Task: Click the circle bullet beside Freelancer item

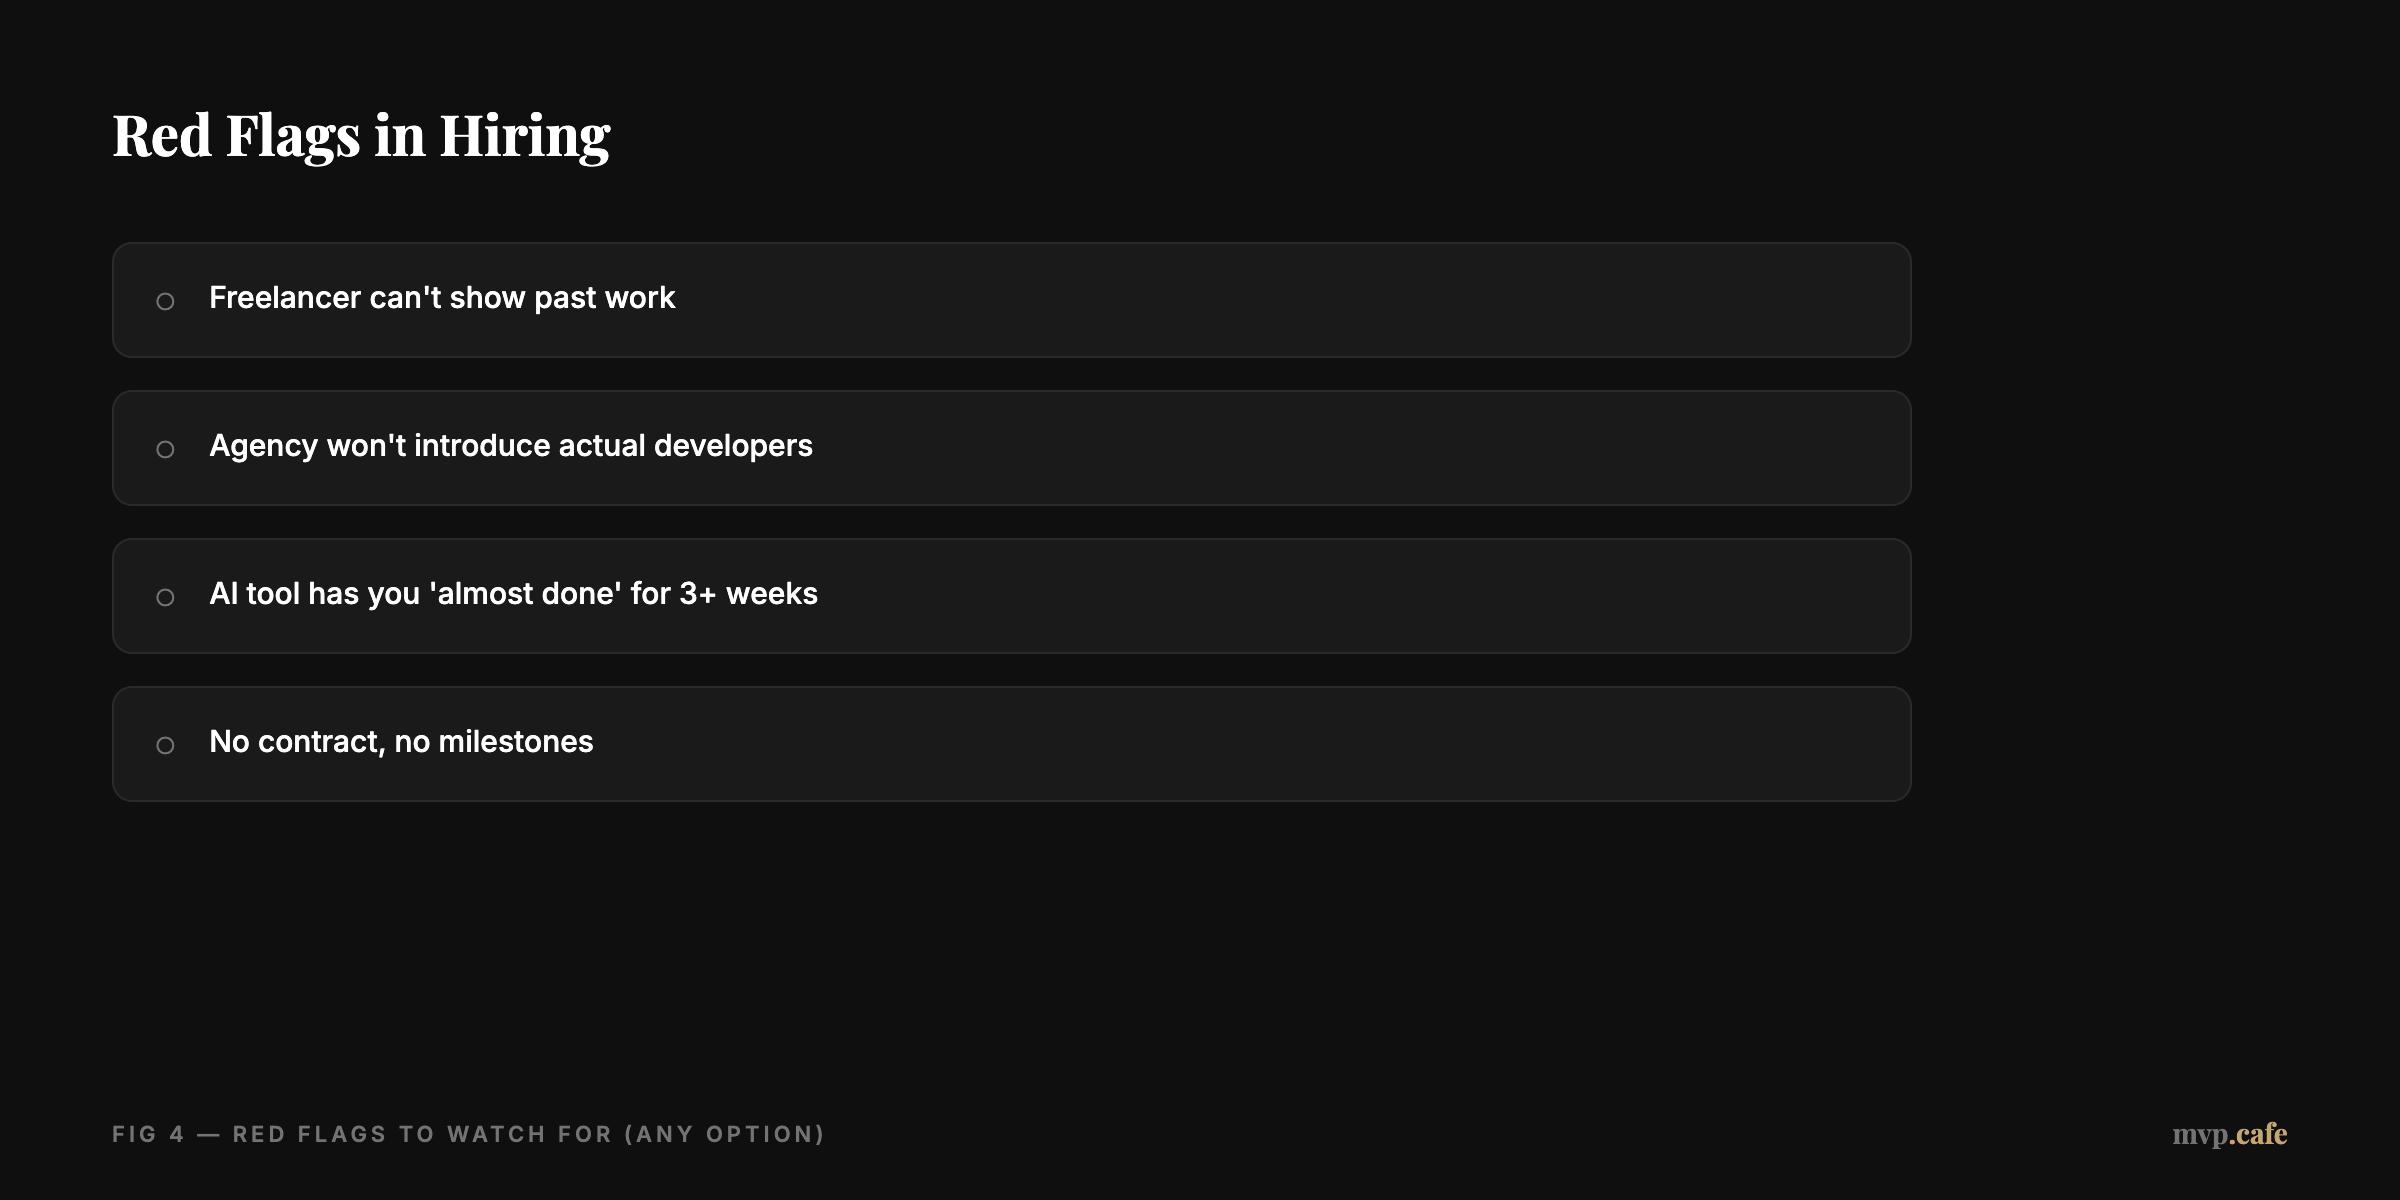Action: 165,301
